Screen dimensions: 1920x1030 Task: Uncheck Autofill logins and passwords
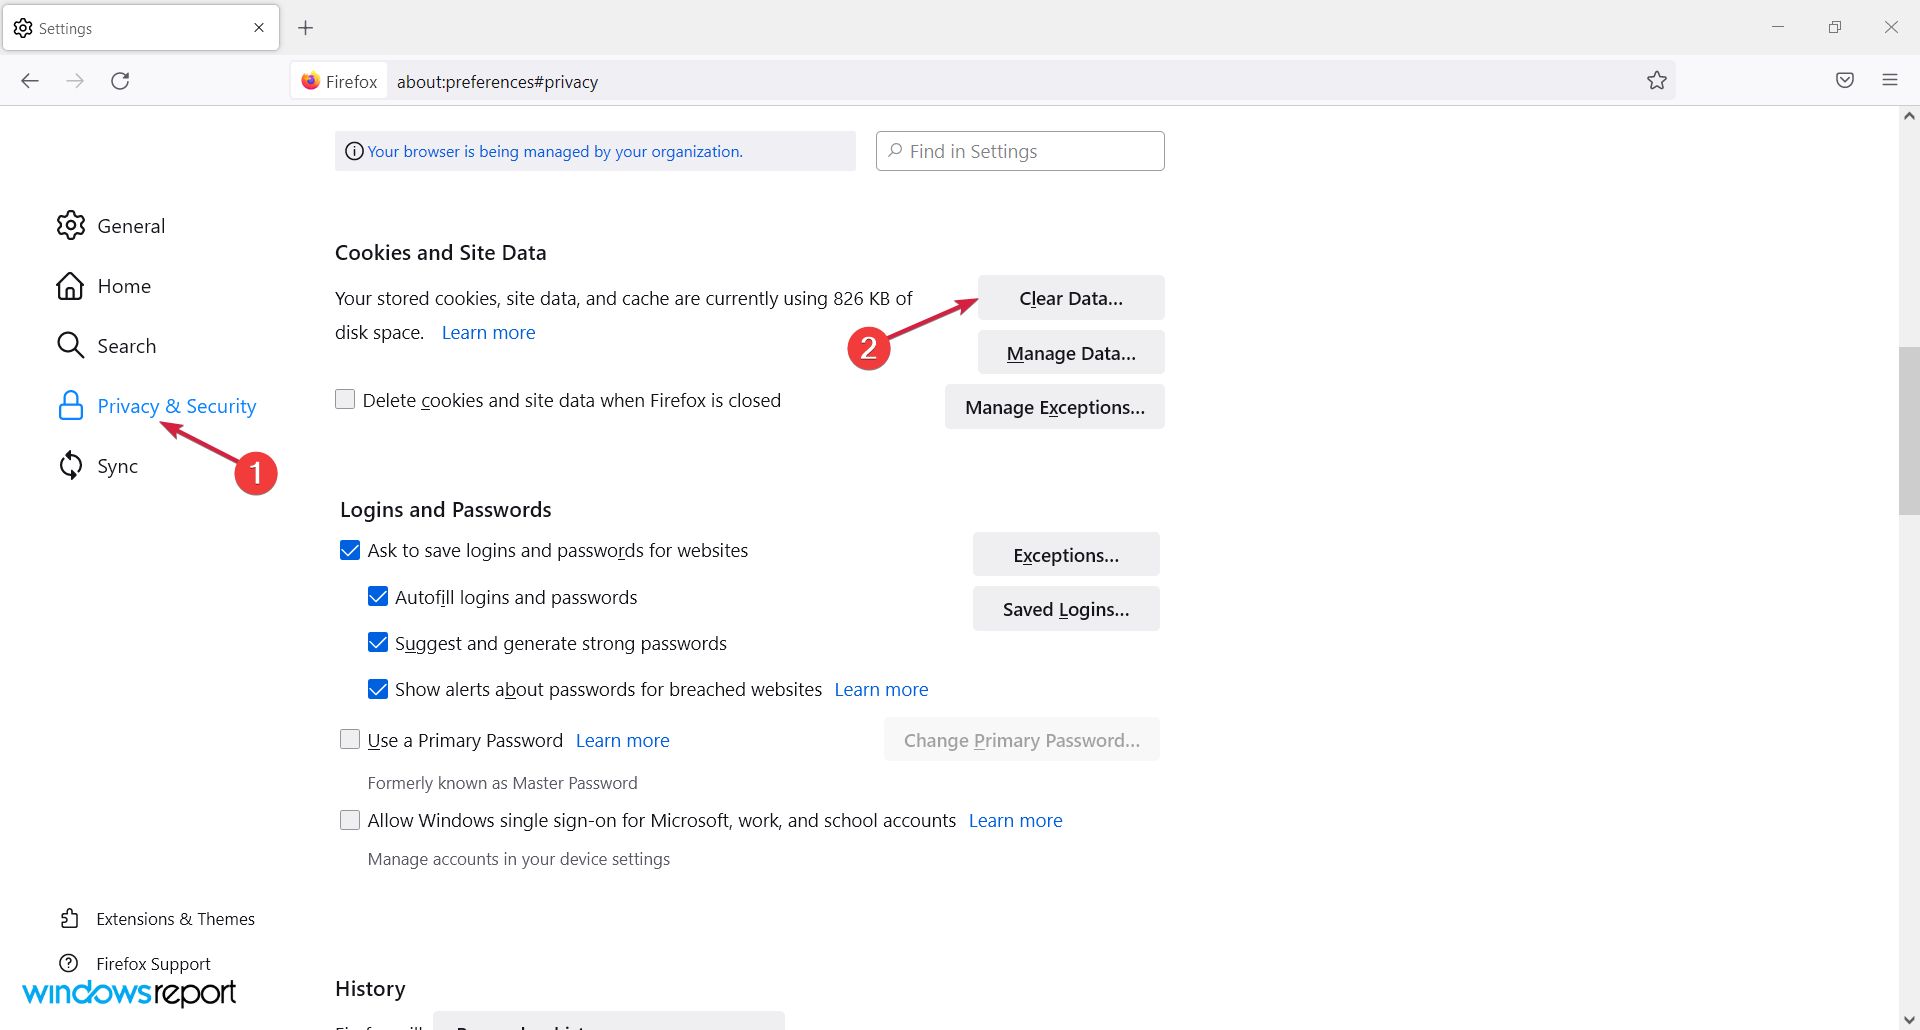click(378, 597)
